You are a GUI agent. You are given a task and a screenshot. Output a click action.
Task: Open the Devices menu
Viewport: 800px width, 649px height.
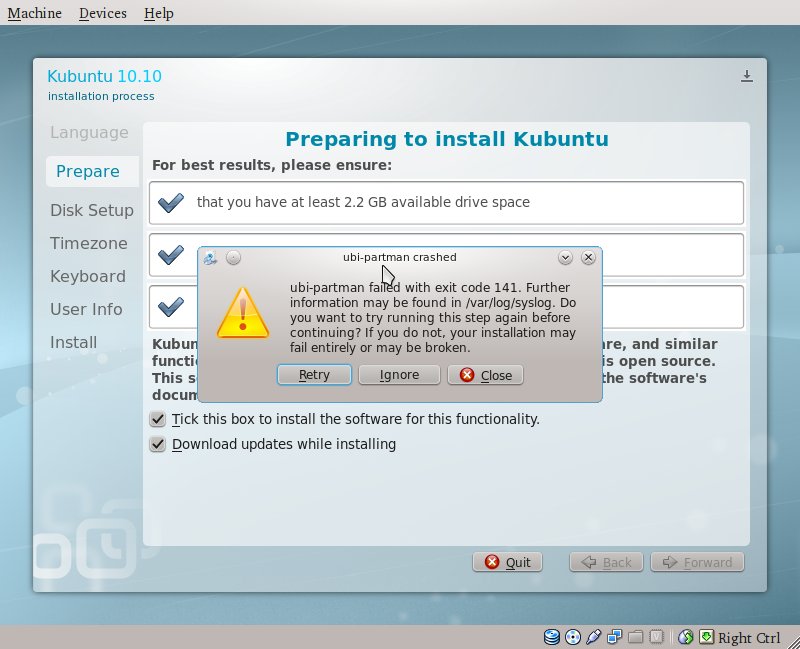(103, 13)
